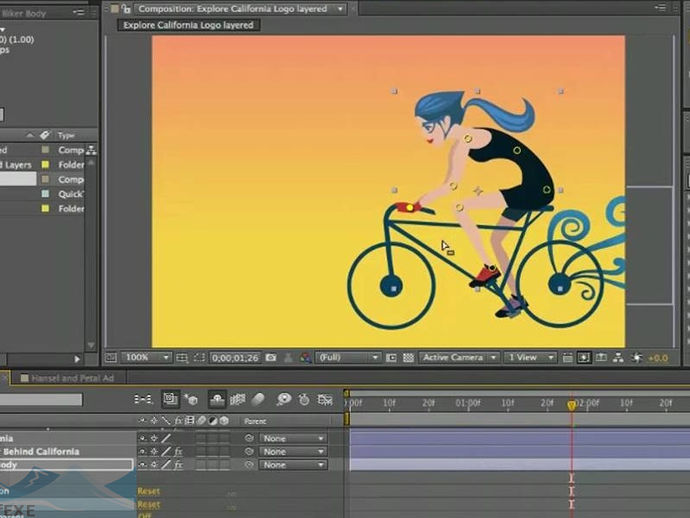This screenshot has width=690, height=518.
Task: Open composition mini-flowchart in timeline toolbar
Action: pyautogui.click(x=143, y=399)
